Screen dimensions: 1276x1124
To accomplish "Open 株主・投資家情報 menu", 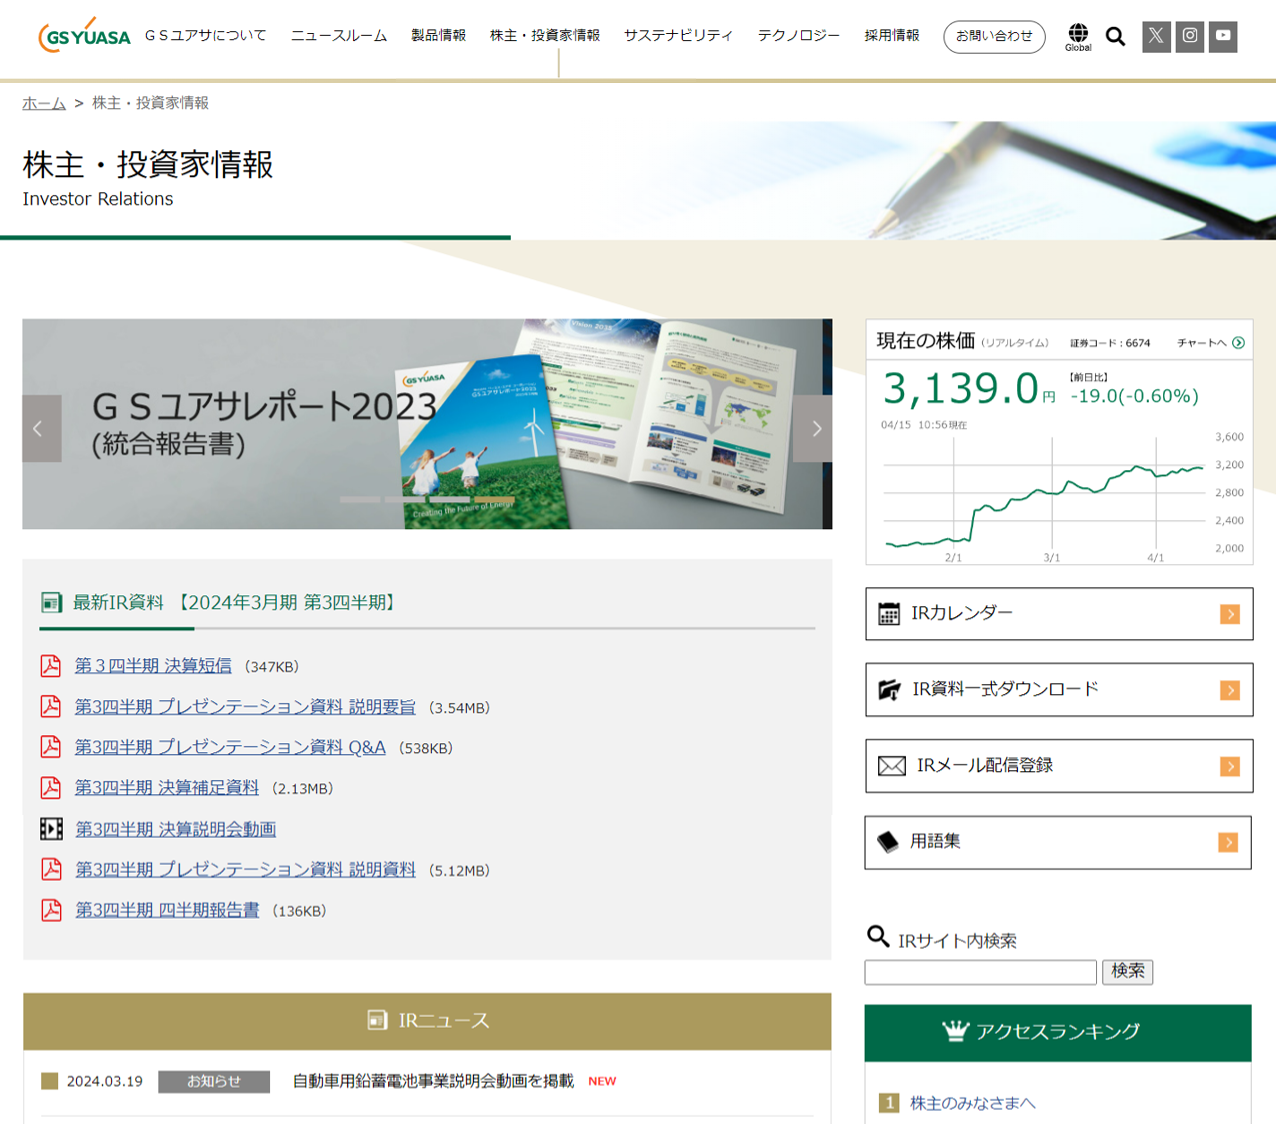I will 545,35.
